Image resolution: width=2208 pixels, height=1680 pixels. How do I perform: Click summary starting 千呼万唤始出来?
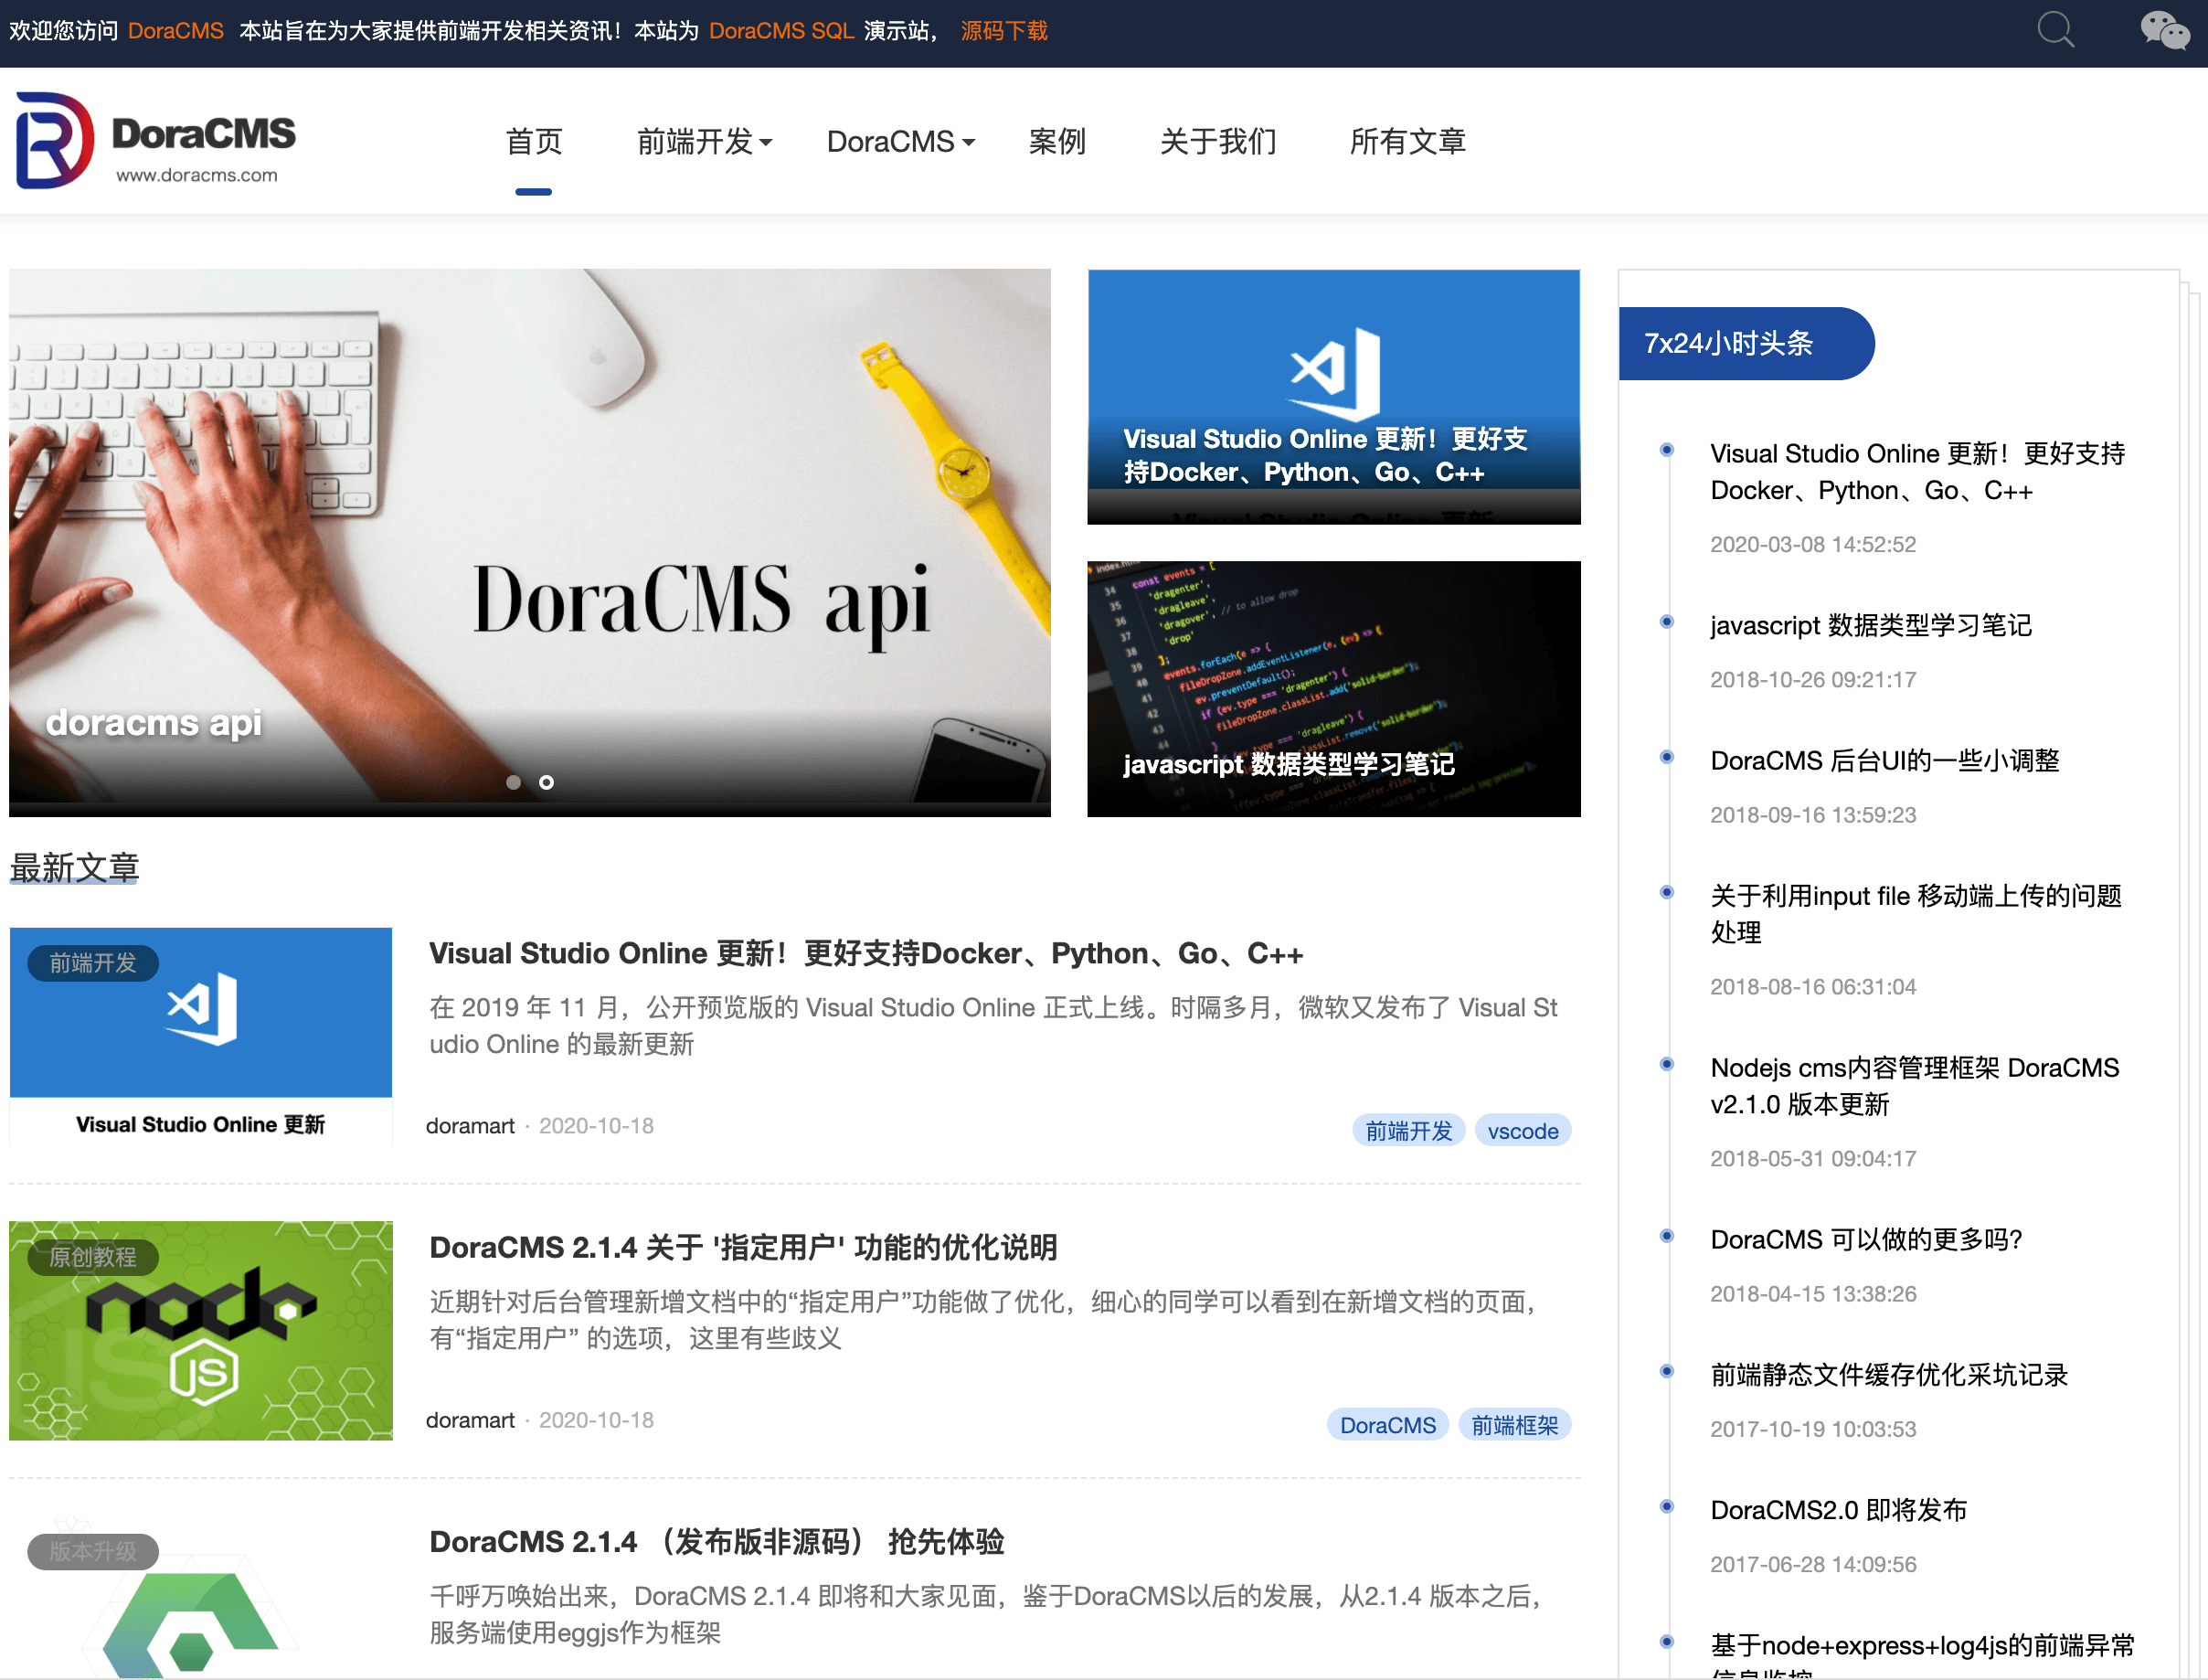[986, 1613]
